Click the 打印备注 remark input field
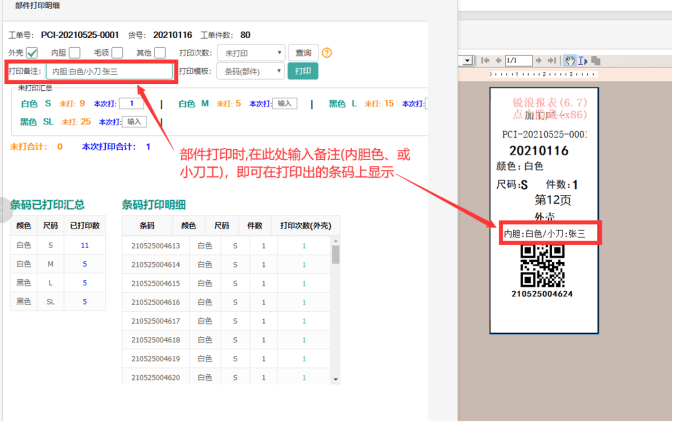679x442 pixels. (x=110, y=72)
